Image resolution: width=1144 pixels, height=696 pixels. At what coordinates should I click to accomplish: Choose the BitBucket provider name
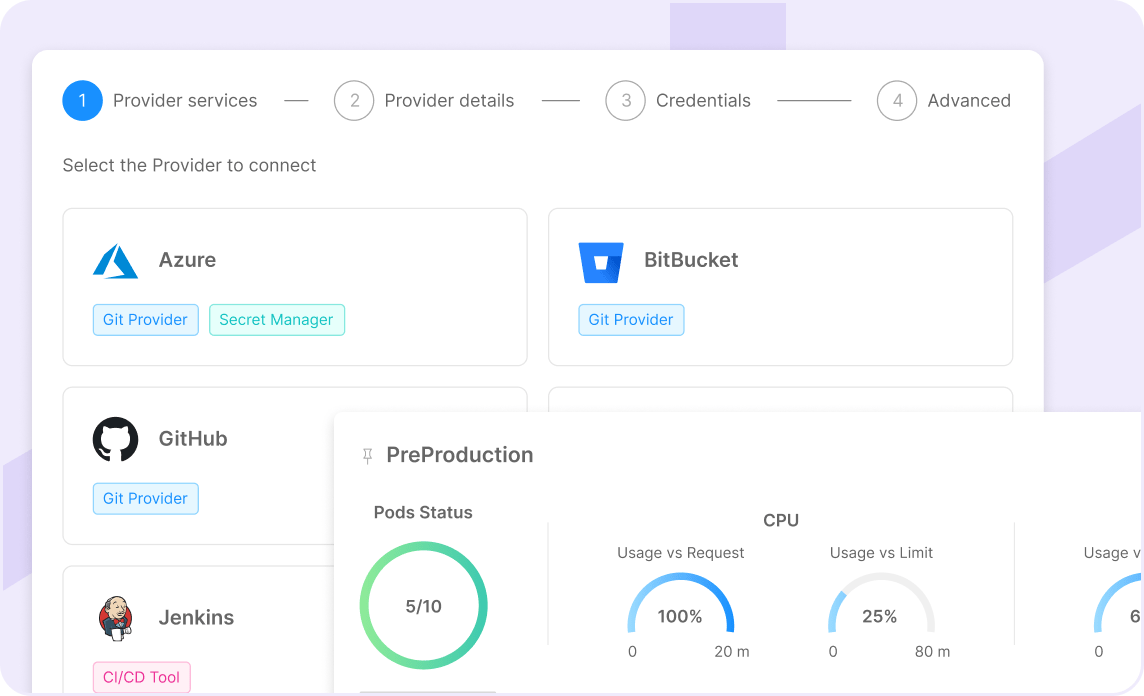691,260
